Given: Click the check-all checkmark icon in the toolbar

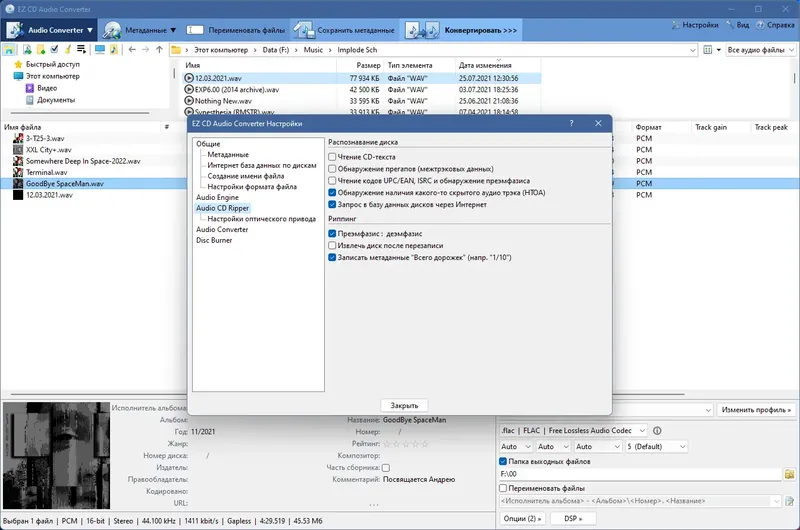Looking at the screenshot, I should coord(54,49).
